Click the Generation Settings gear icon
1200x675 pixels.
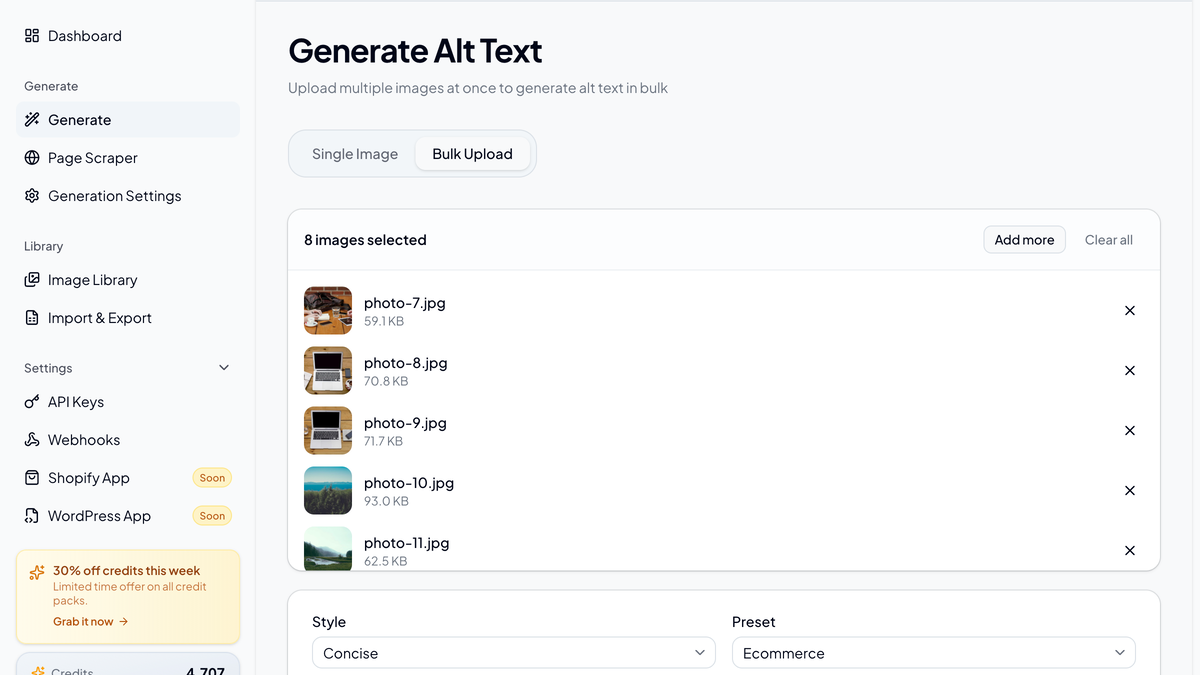tap(32, 196)
